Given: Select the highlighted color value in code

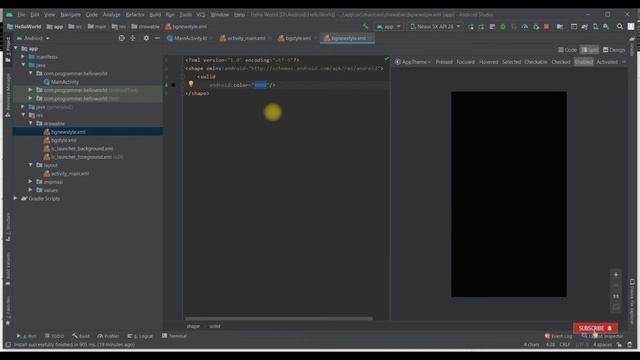Looking at the screenshot, I should (260, 85).
